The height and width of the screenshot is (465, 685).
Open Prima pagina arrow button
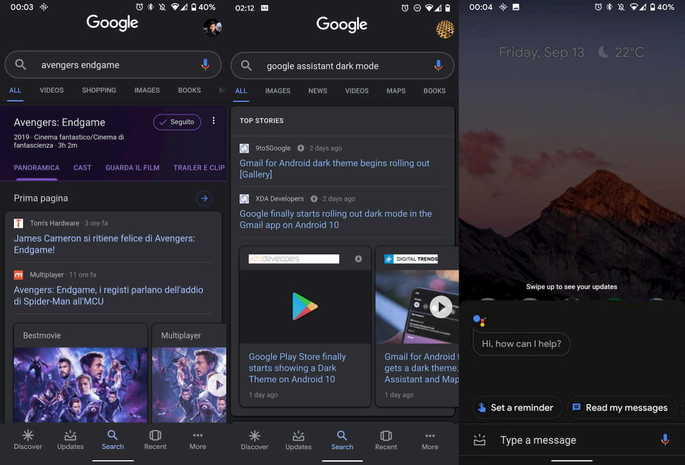point(204,198)
